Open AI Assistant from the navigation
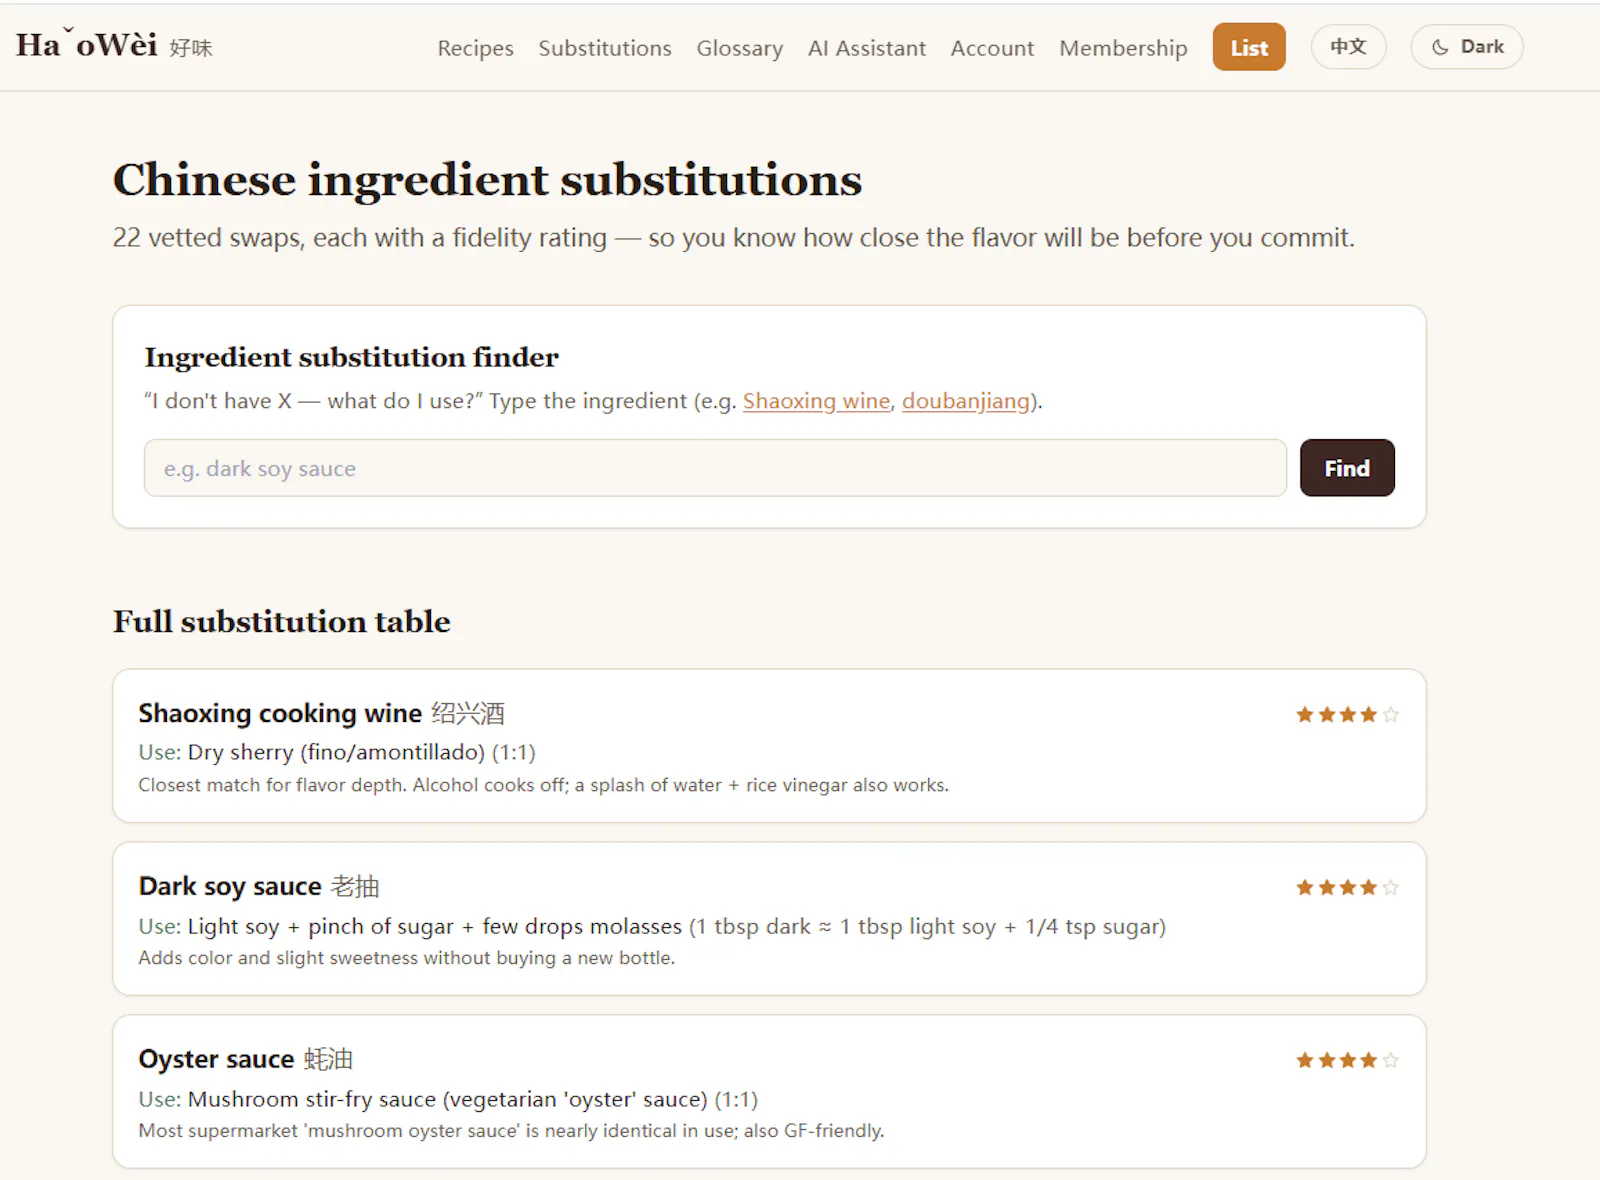The image size is (1600, 1180). point(867,48)
